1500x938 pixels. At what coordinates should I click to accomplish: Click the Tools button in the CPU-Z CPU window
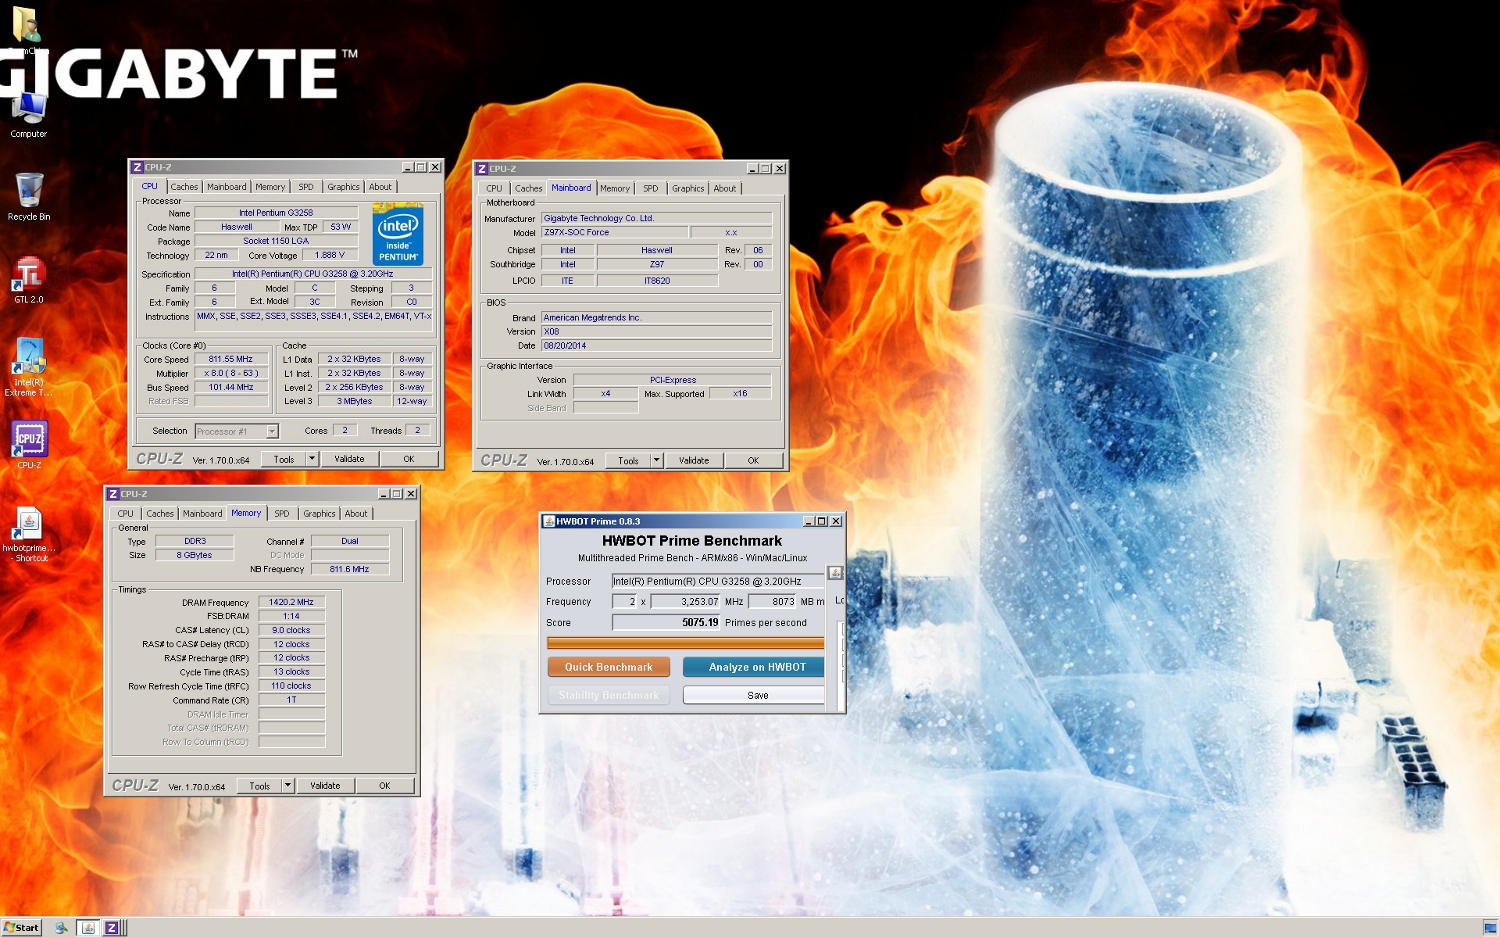click(284, 459)
